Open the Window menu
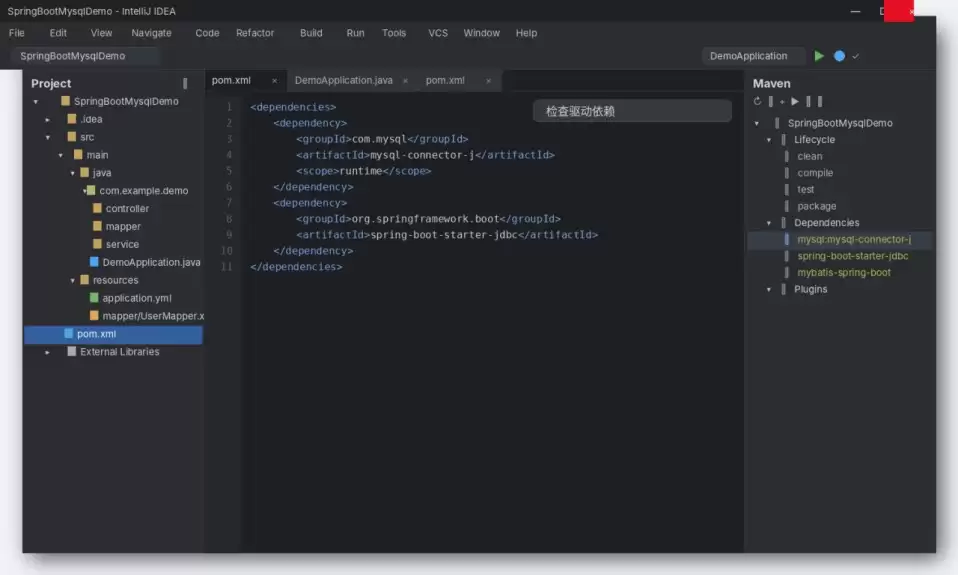The height and width of the screenshot is (575, 958). pyautogui.click(x=481, y=33)
